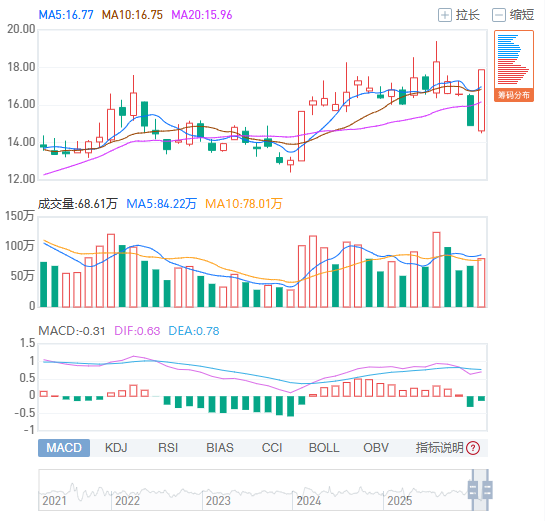Click the MA5:84.22万 volume legend
Screen dimensions: 545x521
tap(161, 204)
